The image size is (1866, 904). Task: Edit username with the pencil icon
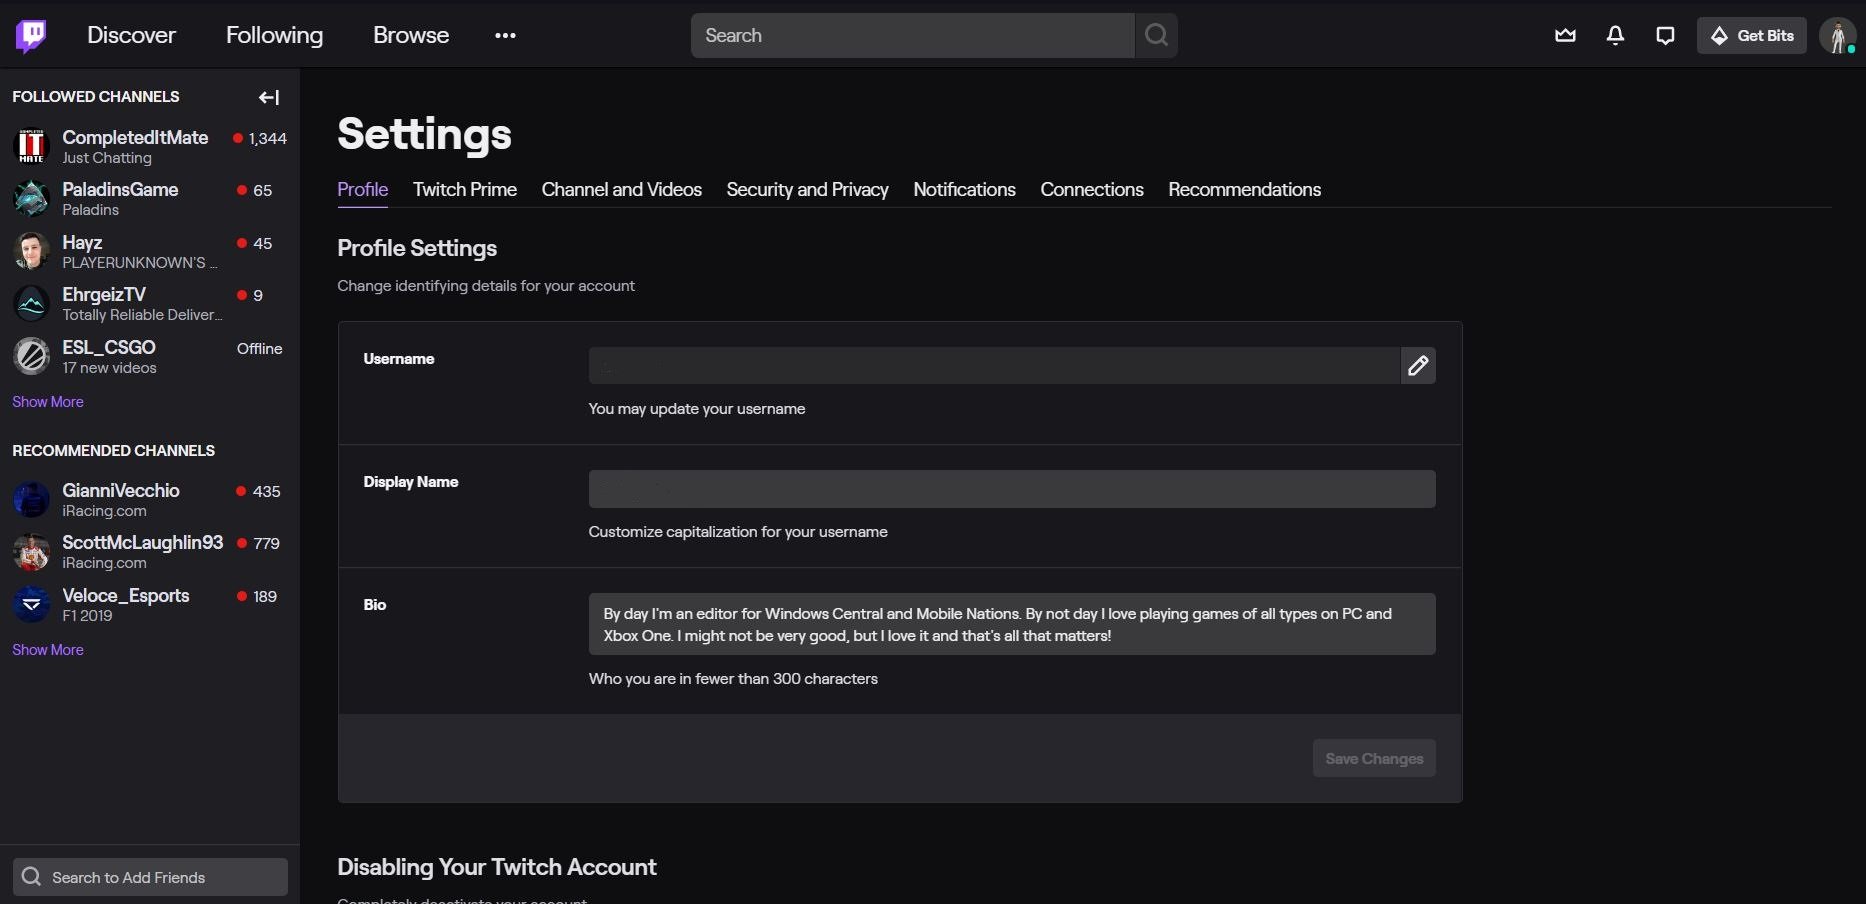1418,366
